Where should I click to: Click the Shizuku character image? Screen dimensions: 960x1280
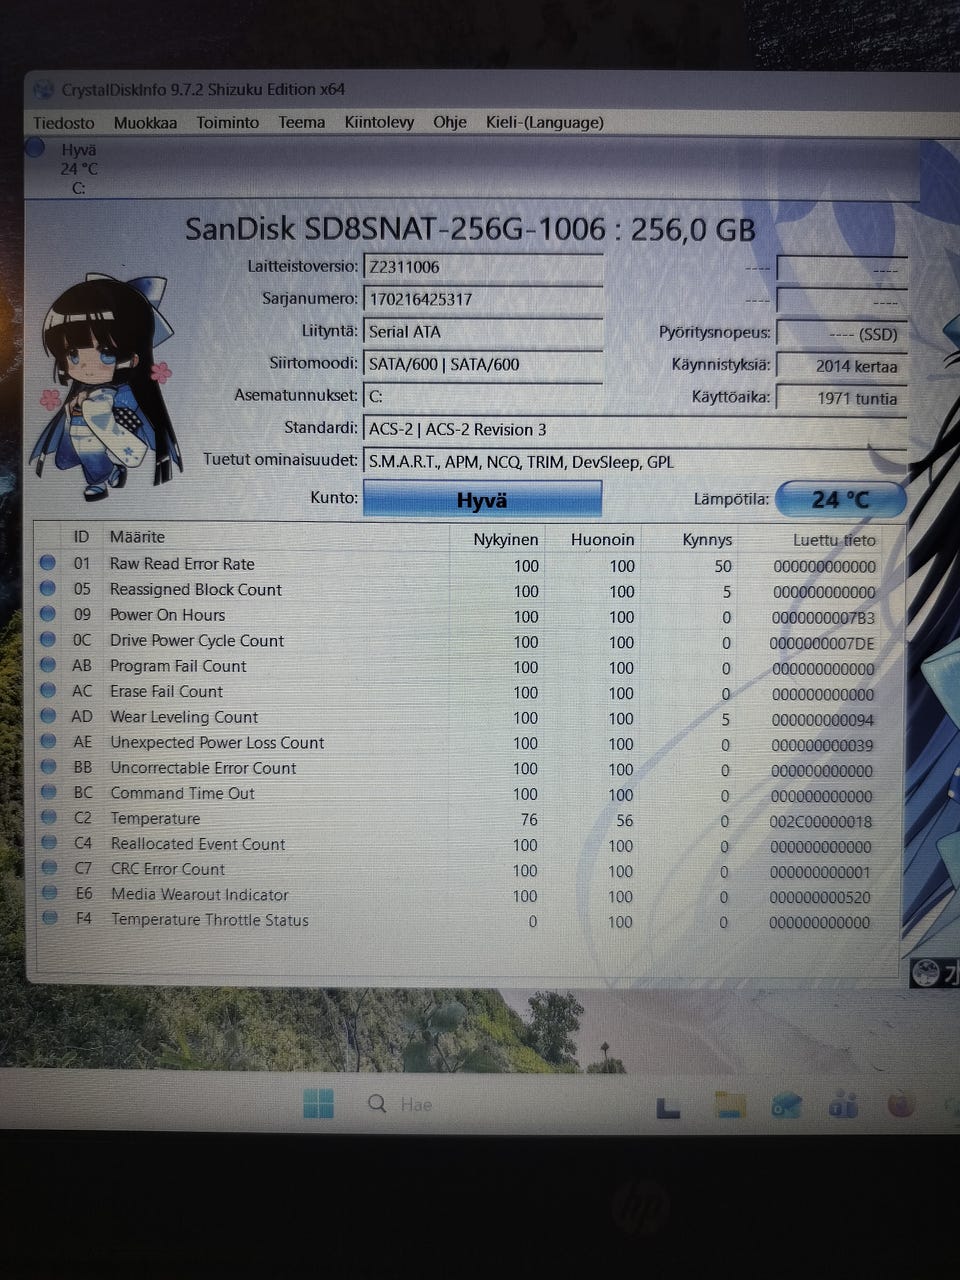[108, 388]
